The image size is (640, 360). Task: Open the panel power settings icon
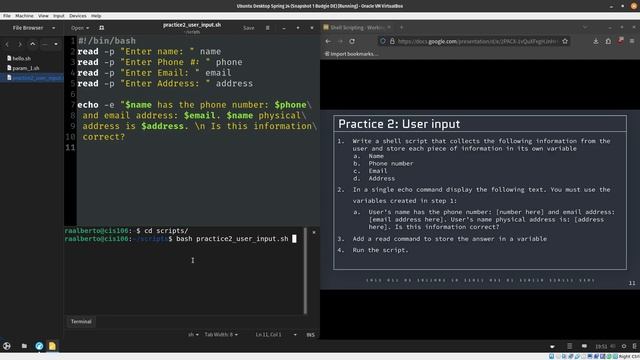(624, 346)
